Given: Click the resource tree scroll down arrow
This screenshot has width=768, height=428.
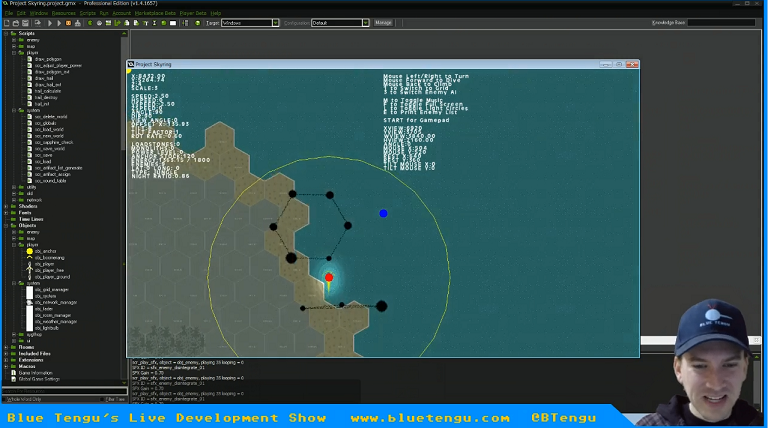Looking at the screenshot, I should pyautogui.click(x=124, y=383).
